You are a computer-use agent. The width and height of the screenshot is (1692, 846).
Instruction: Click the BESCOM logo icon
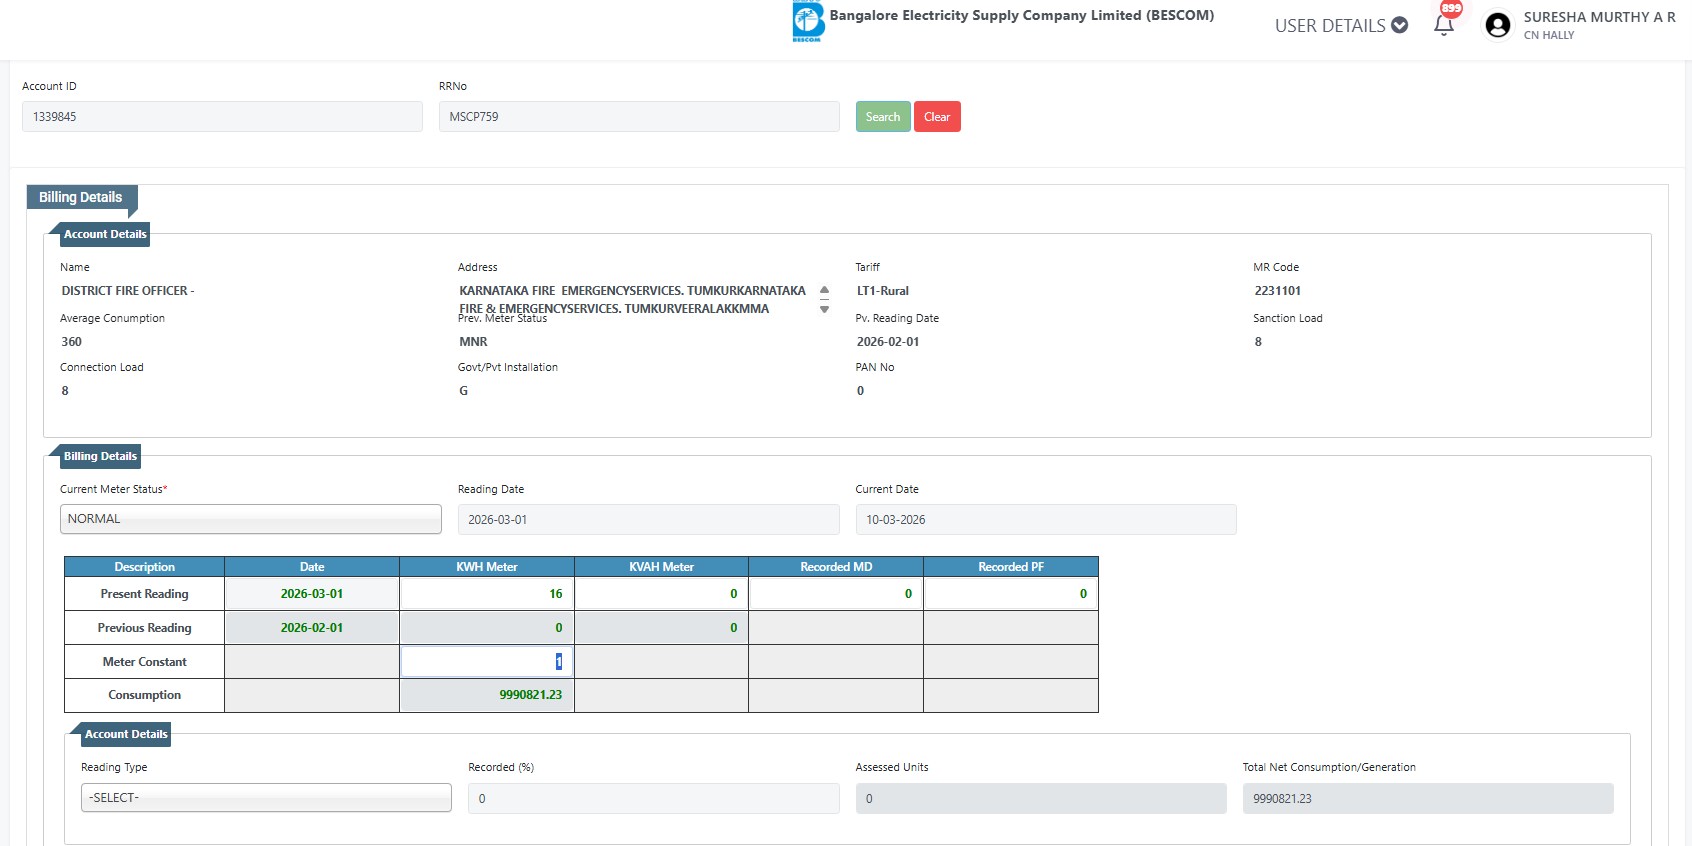[807, 21]
